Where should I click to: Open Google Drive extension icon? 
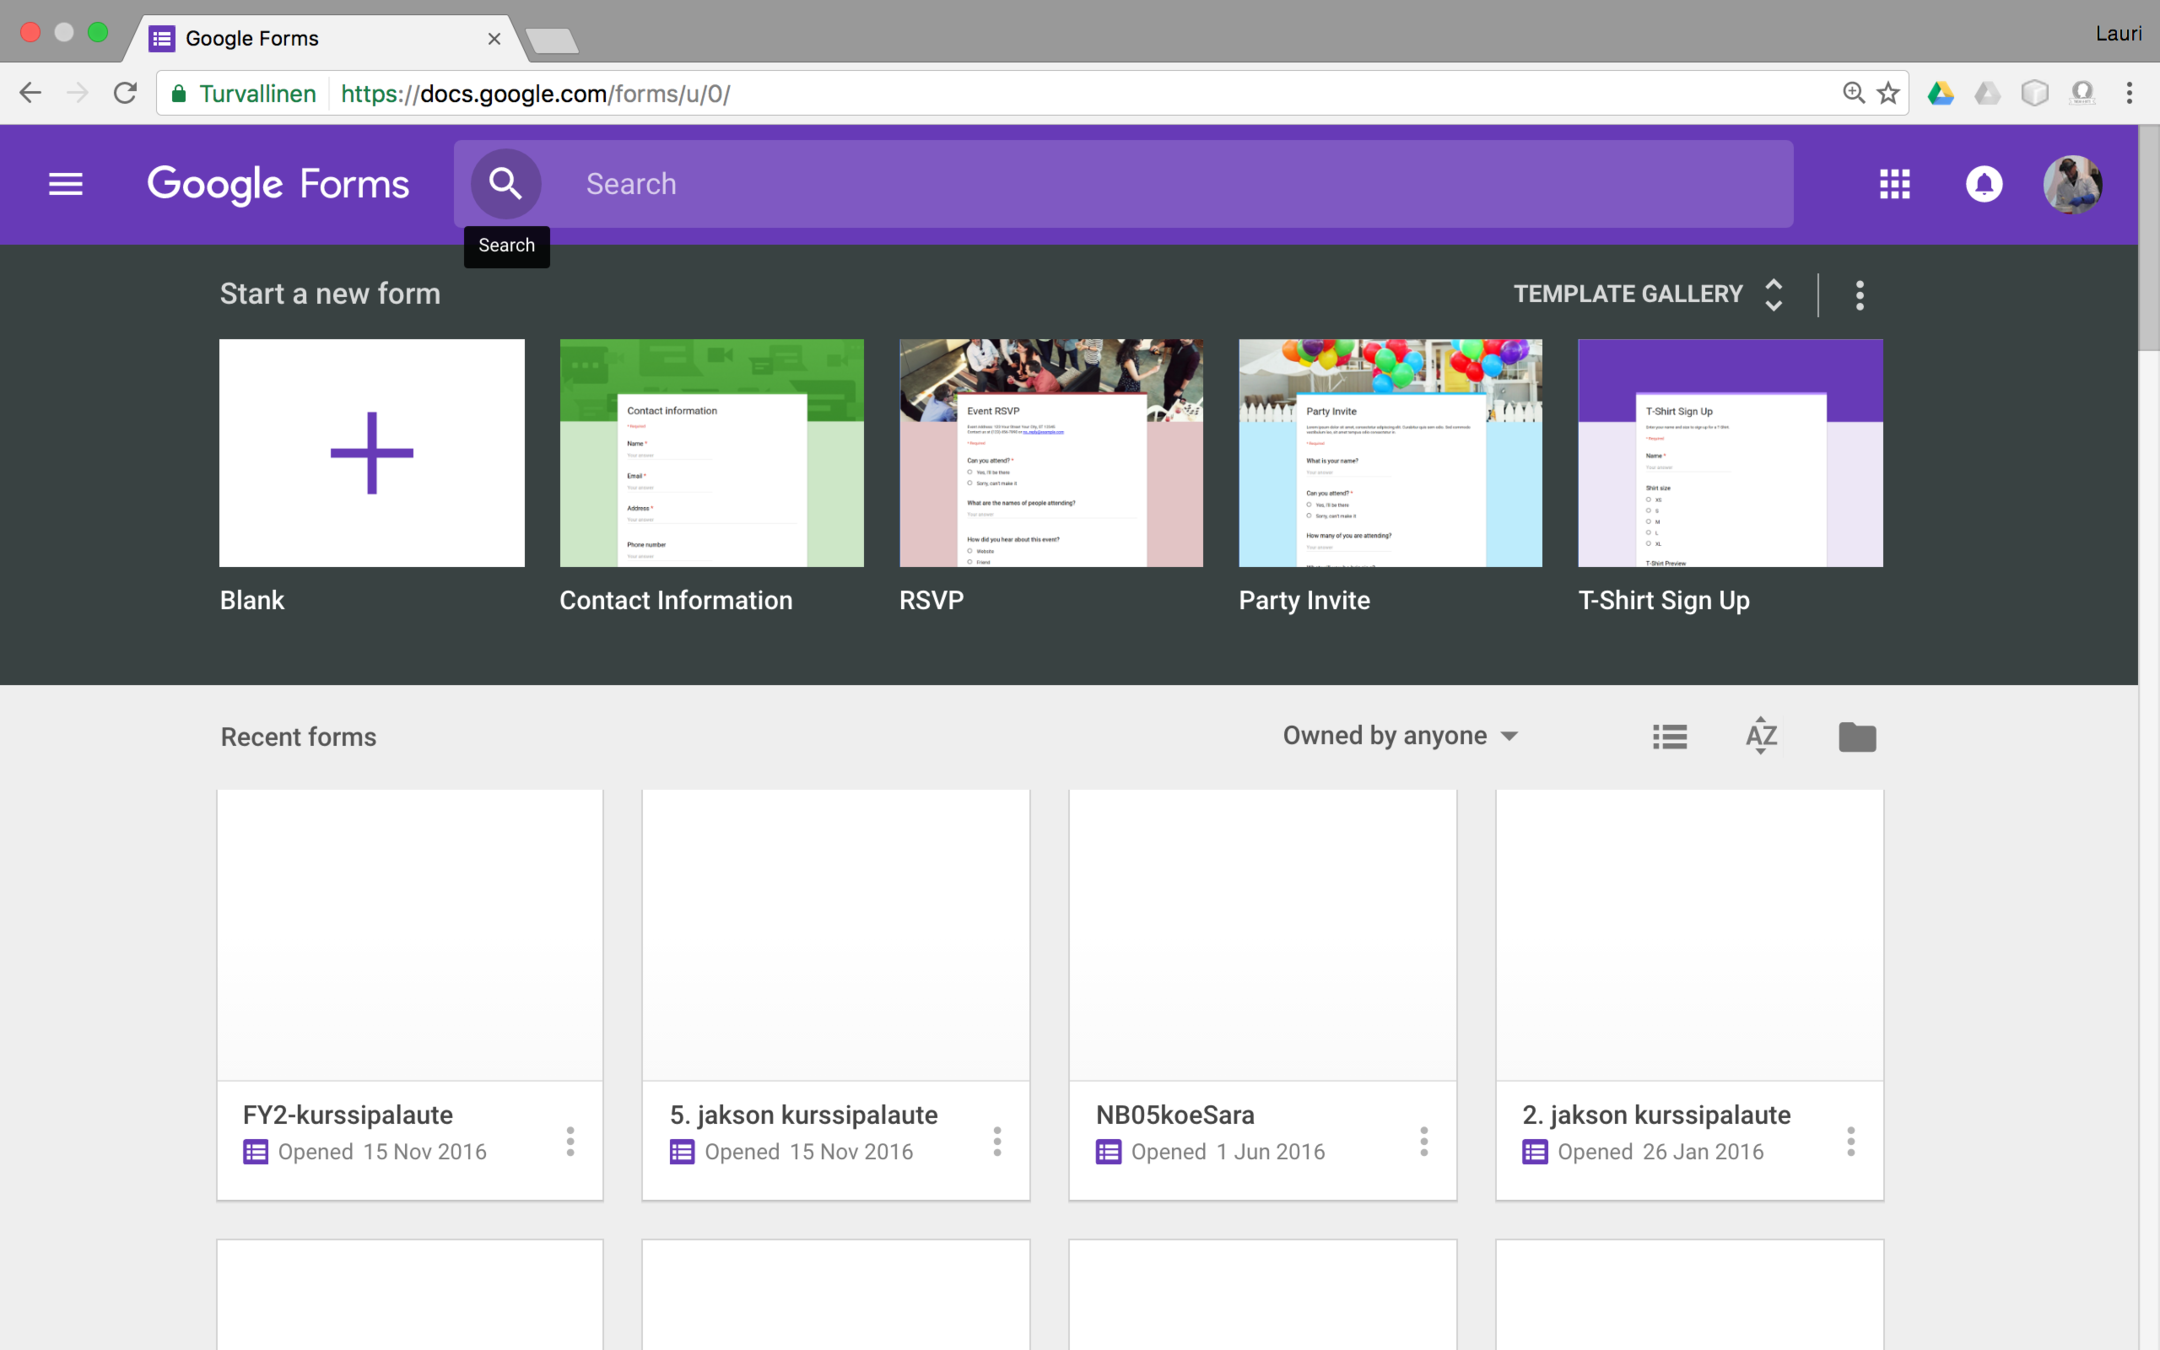[x=1941, y=94]
